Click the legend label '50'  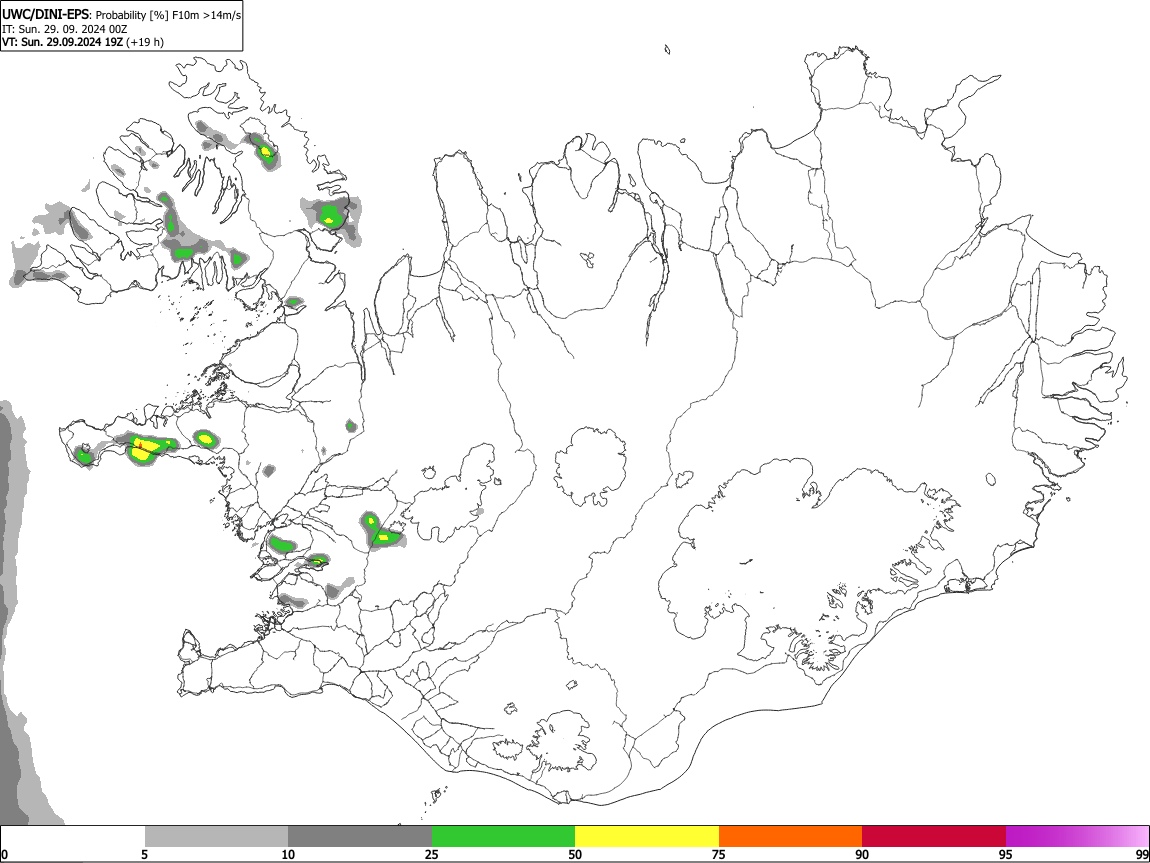[575, 854]
